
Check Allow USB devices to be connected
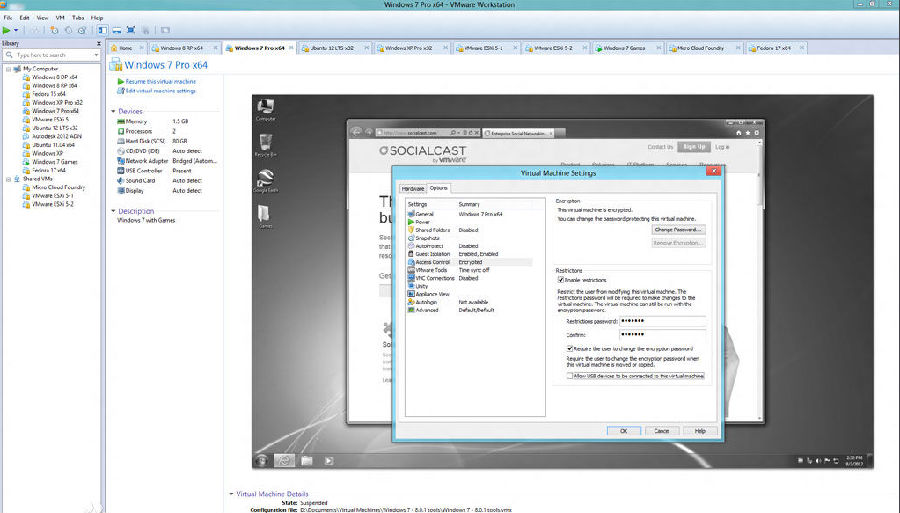(x=570, y=376)
